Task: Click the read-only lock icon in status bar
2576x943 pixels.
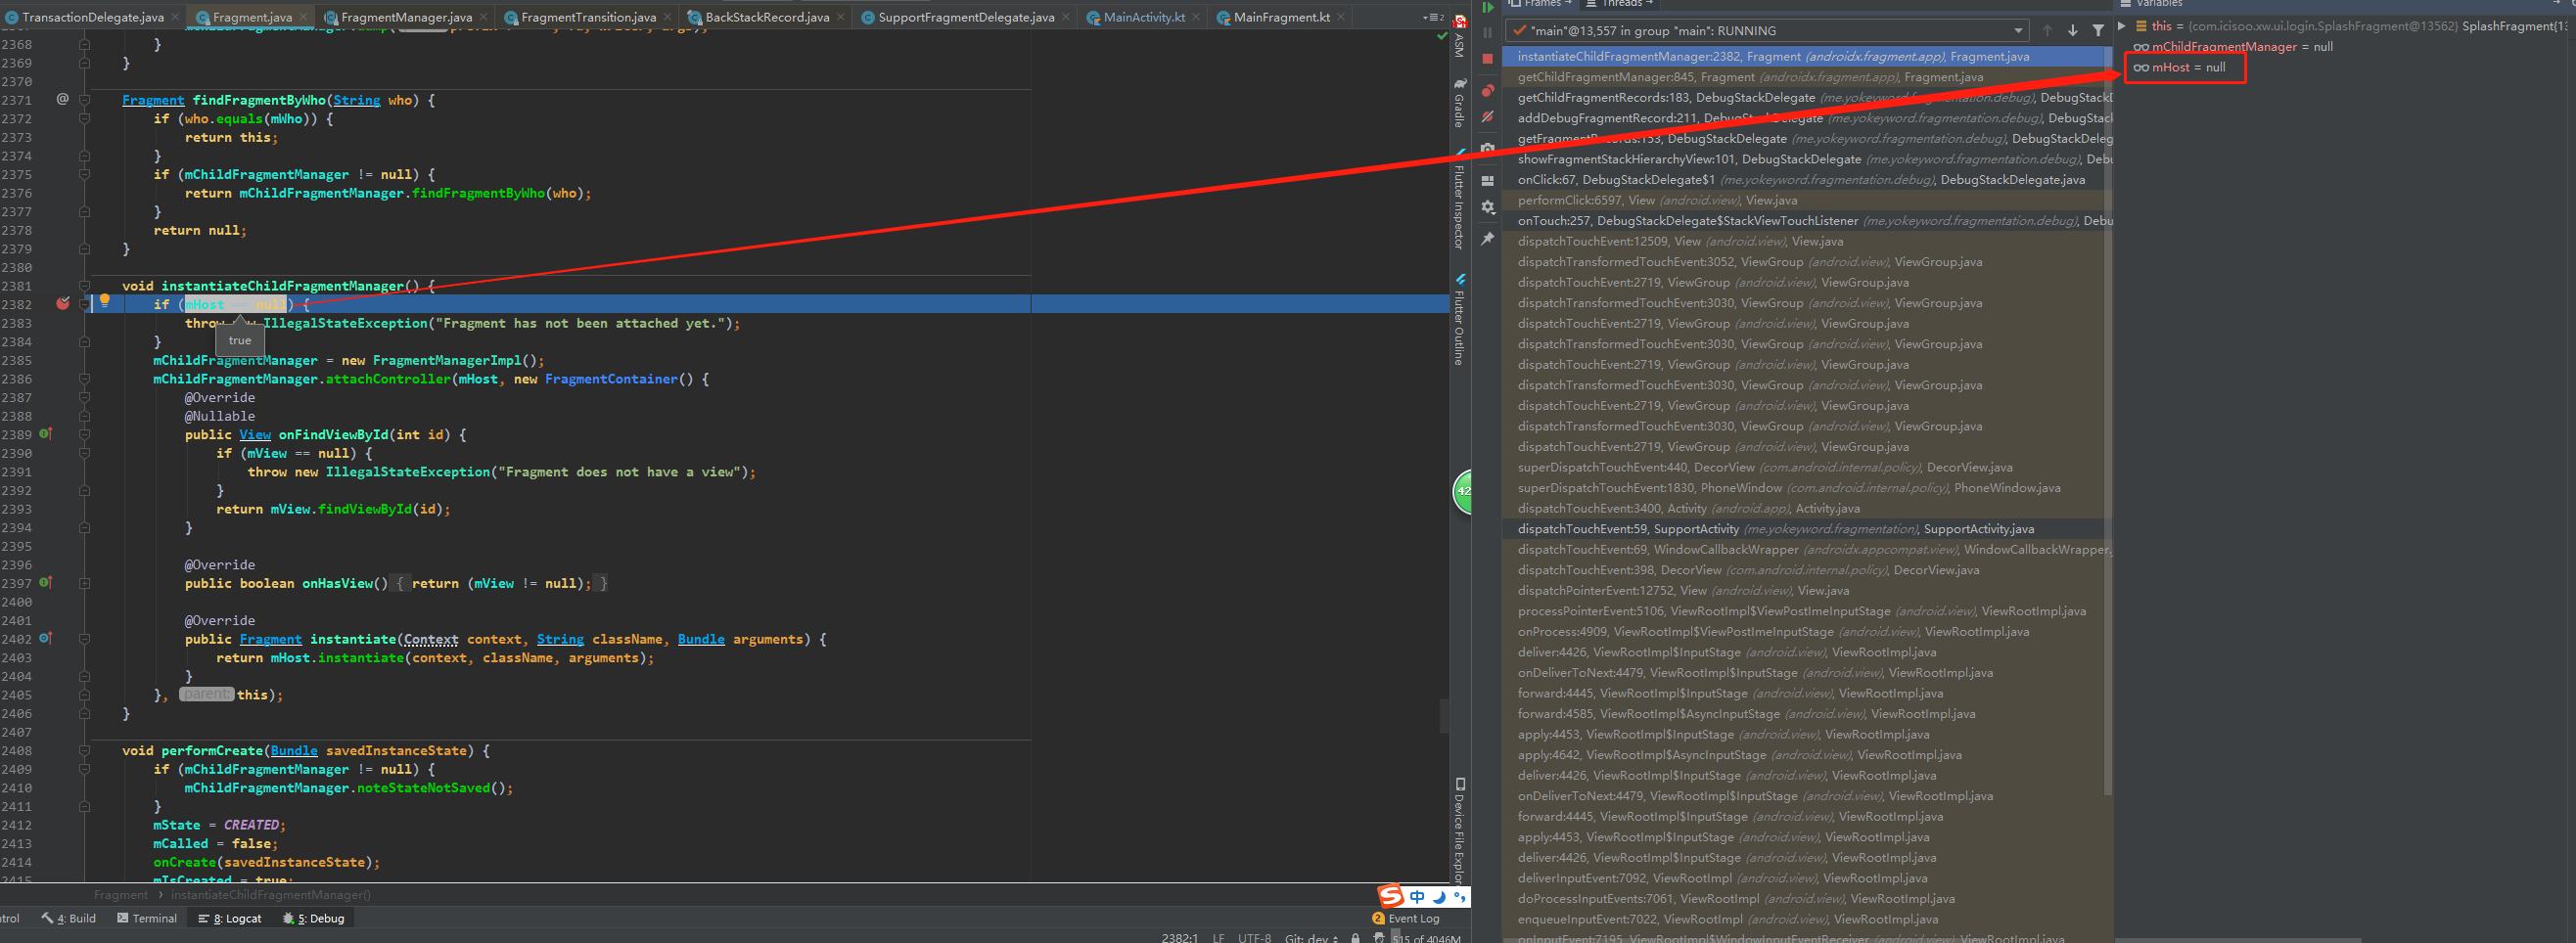Action: [x=1355, y=938]
